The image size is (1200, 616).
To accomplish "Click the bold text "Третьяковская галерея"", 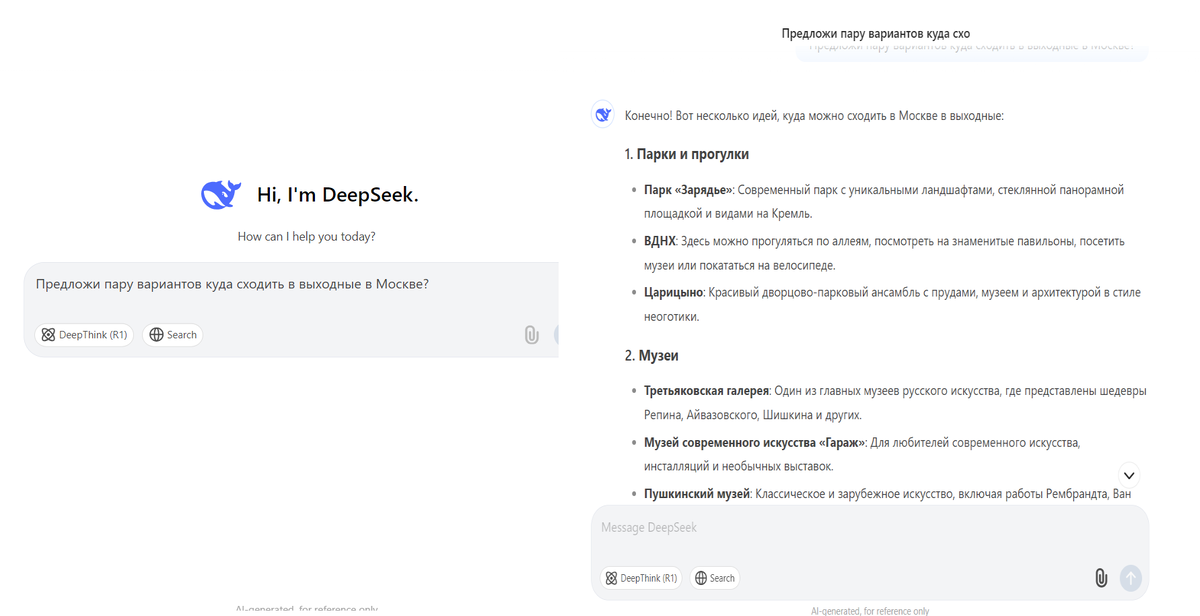I will (x=706, y=391).
